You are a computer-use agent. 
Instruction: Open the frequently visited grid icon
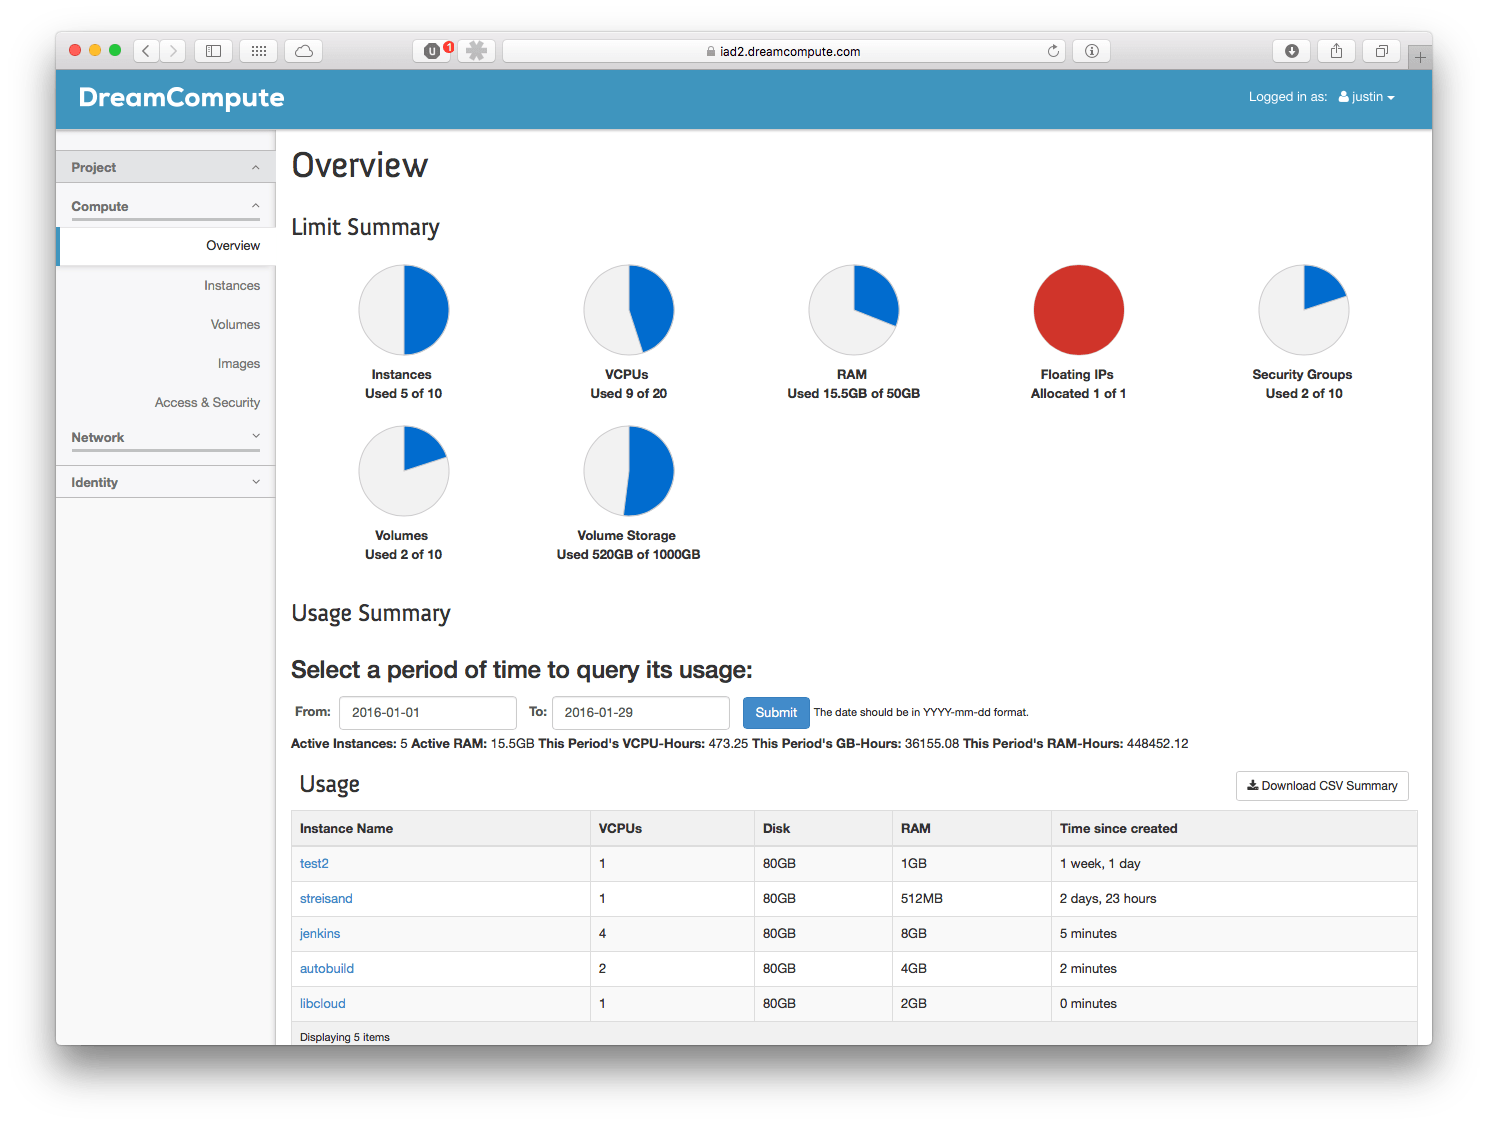point(258,50)
